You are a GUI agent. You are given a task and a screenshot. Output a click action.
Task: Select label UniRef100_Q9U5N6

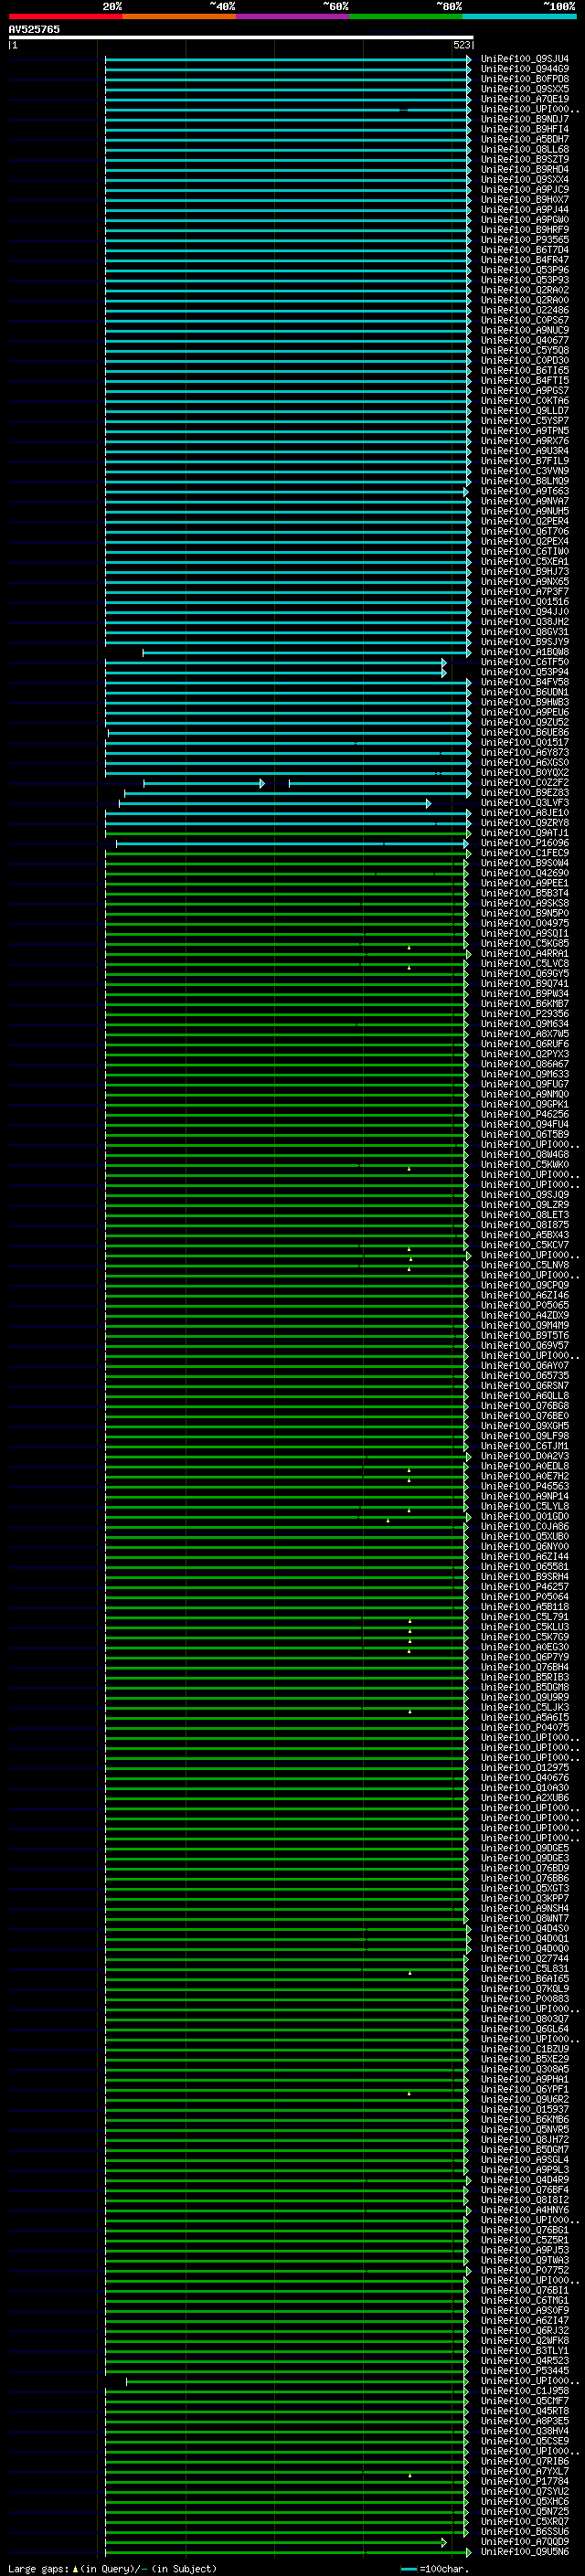point(524,2552)
